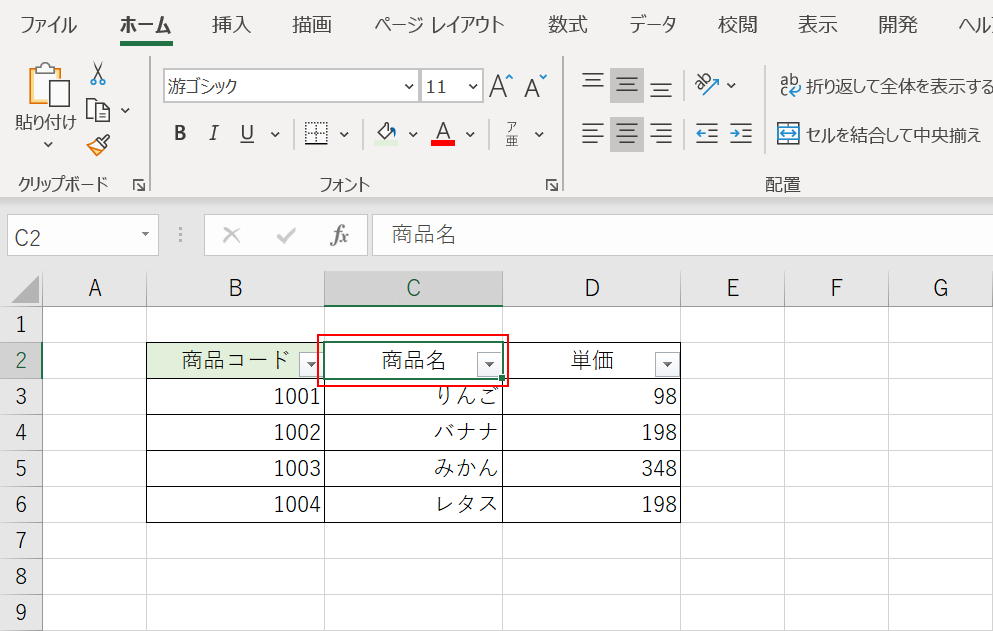Open the border style dropdown

(x=346, y=132)
